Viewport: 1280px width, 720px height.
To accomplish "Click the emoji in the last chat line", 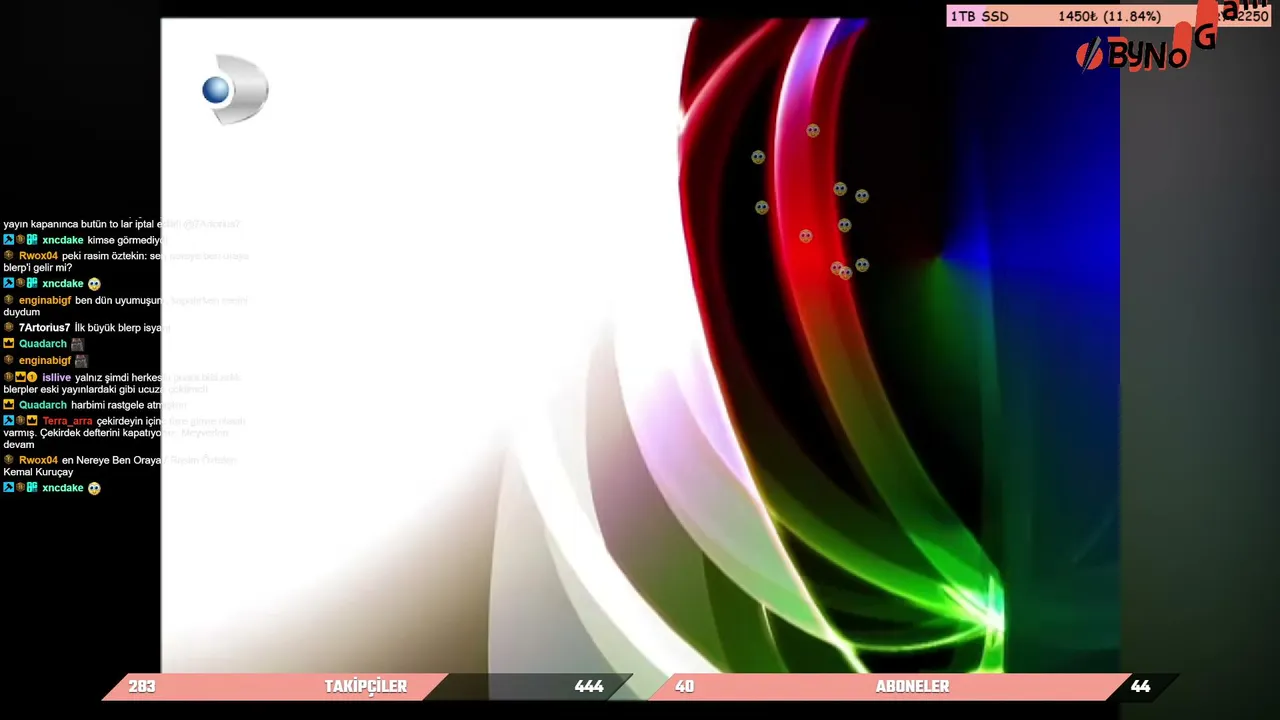I will coord(94,488).
